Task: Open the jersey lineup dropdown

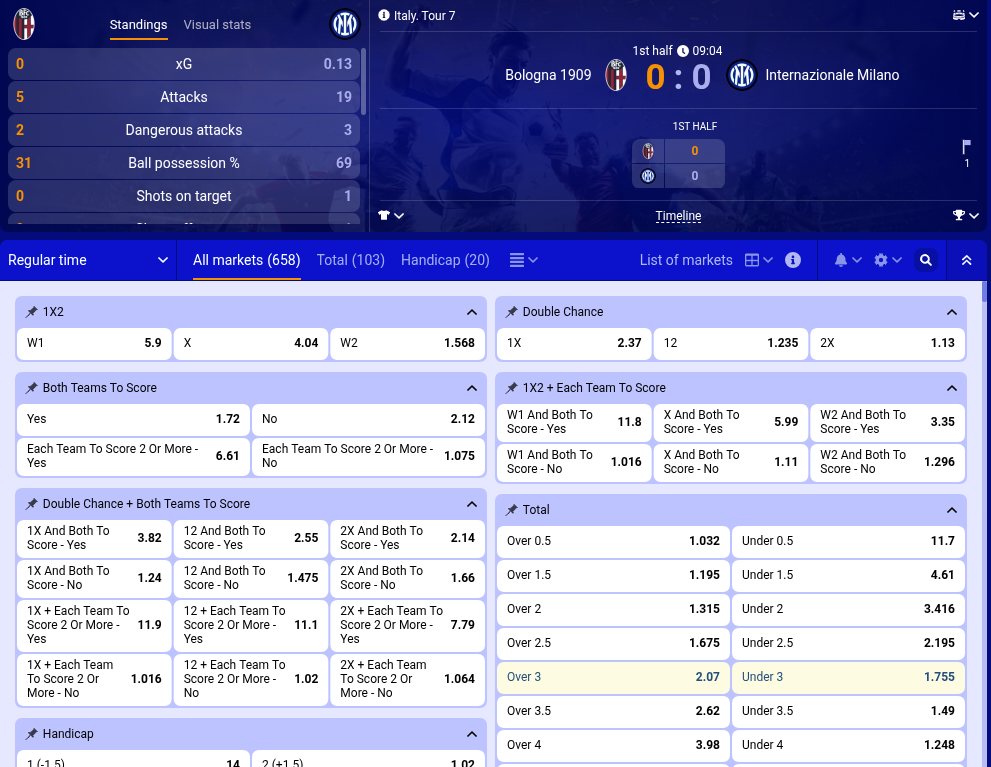Action: point(391,215)
